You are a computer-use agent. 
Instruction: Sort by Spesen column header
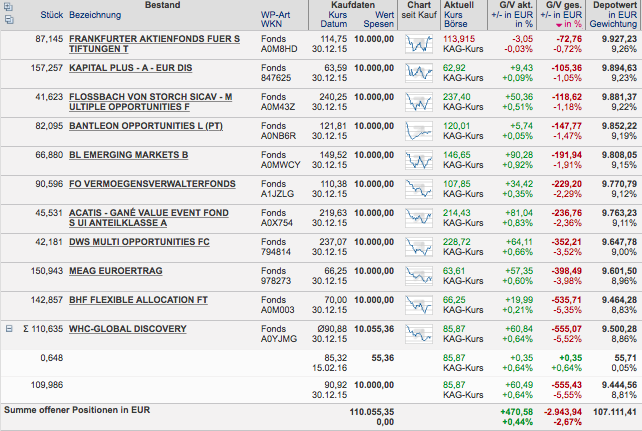point(379,24)
